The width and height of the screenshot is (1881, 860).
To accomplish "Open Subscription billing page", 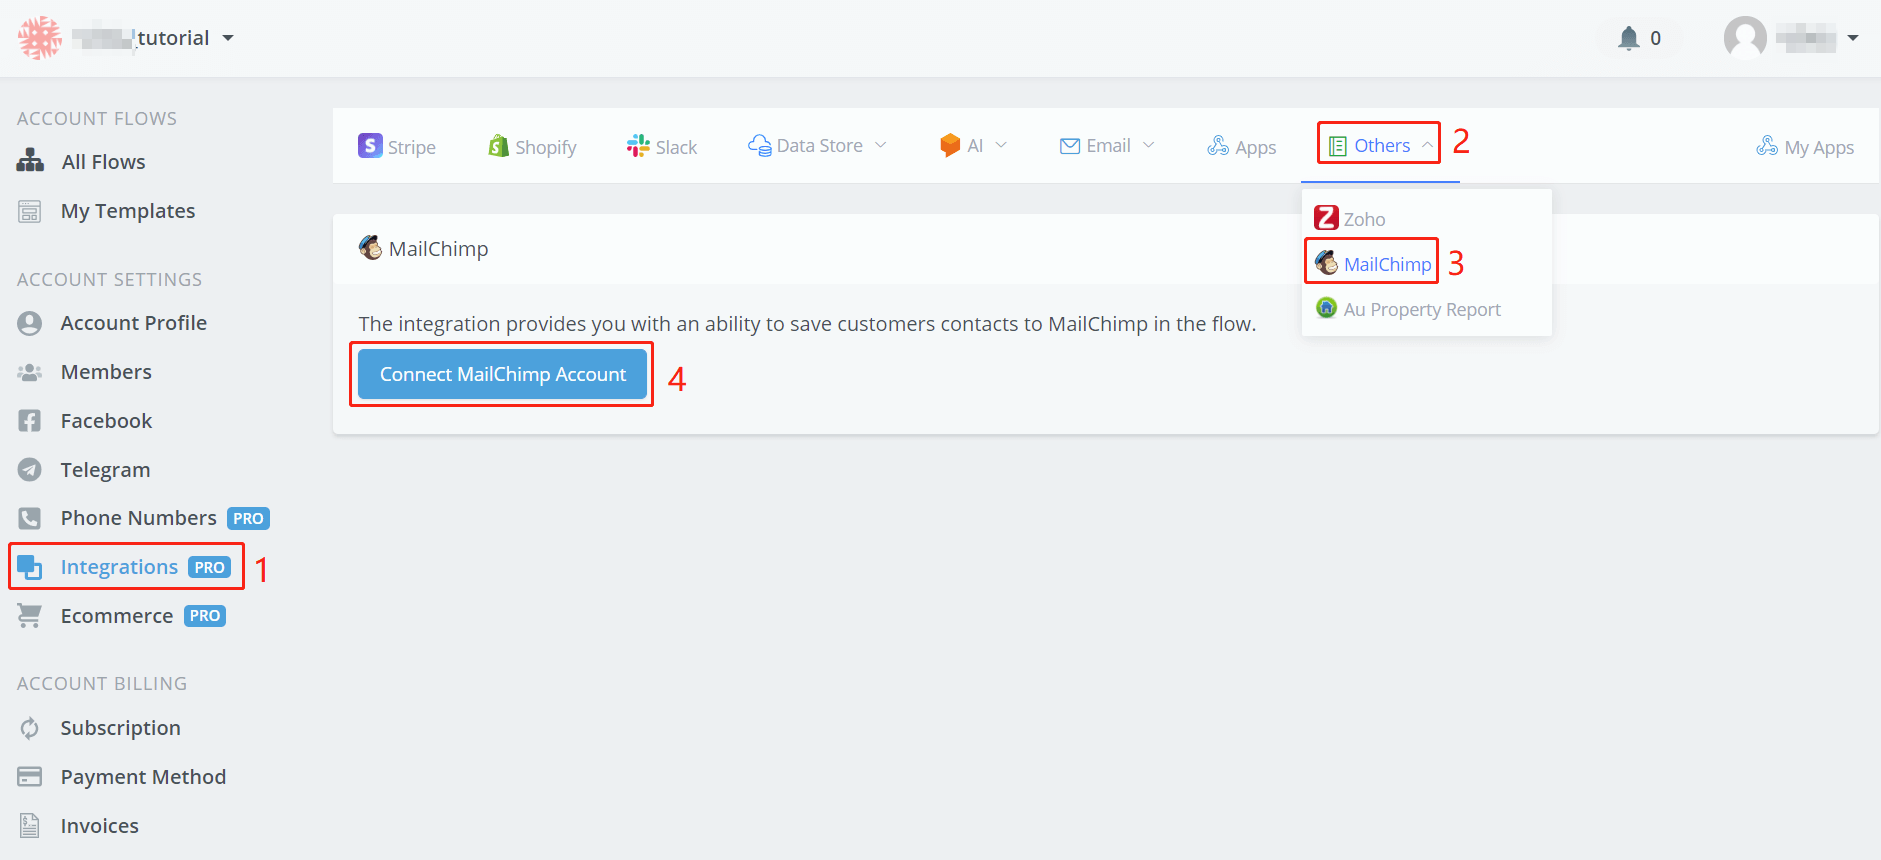I will click(x=120, y=728).
